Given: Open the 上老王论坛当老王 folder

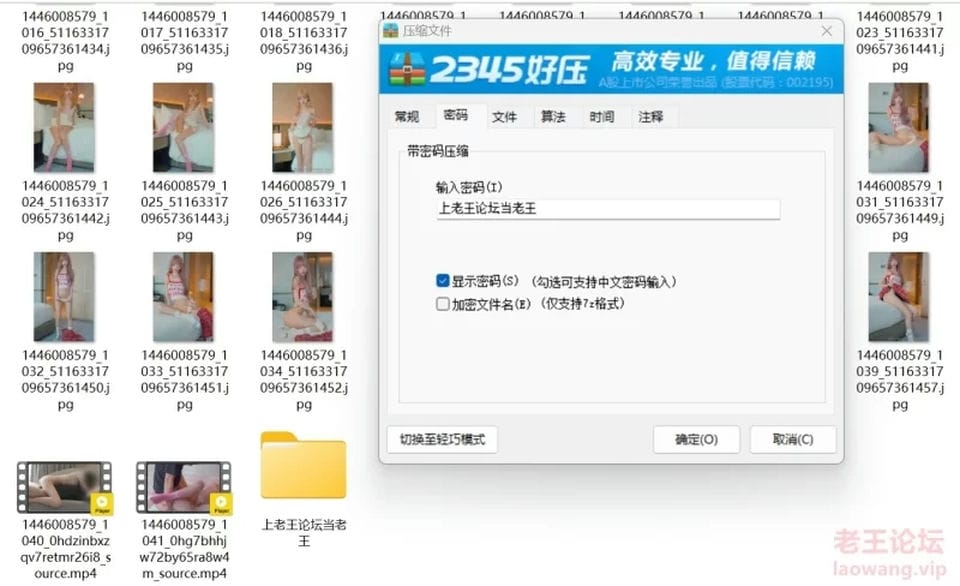Looking at the screenshot, I should (x=303, y=466).
